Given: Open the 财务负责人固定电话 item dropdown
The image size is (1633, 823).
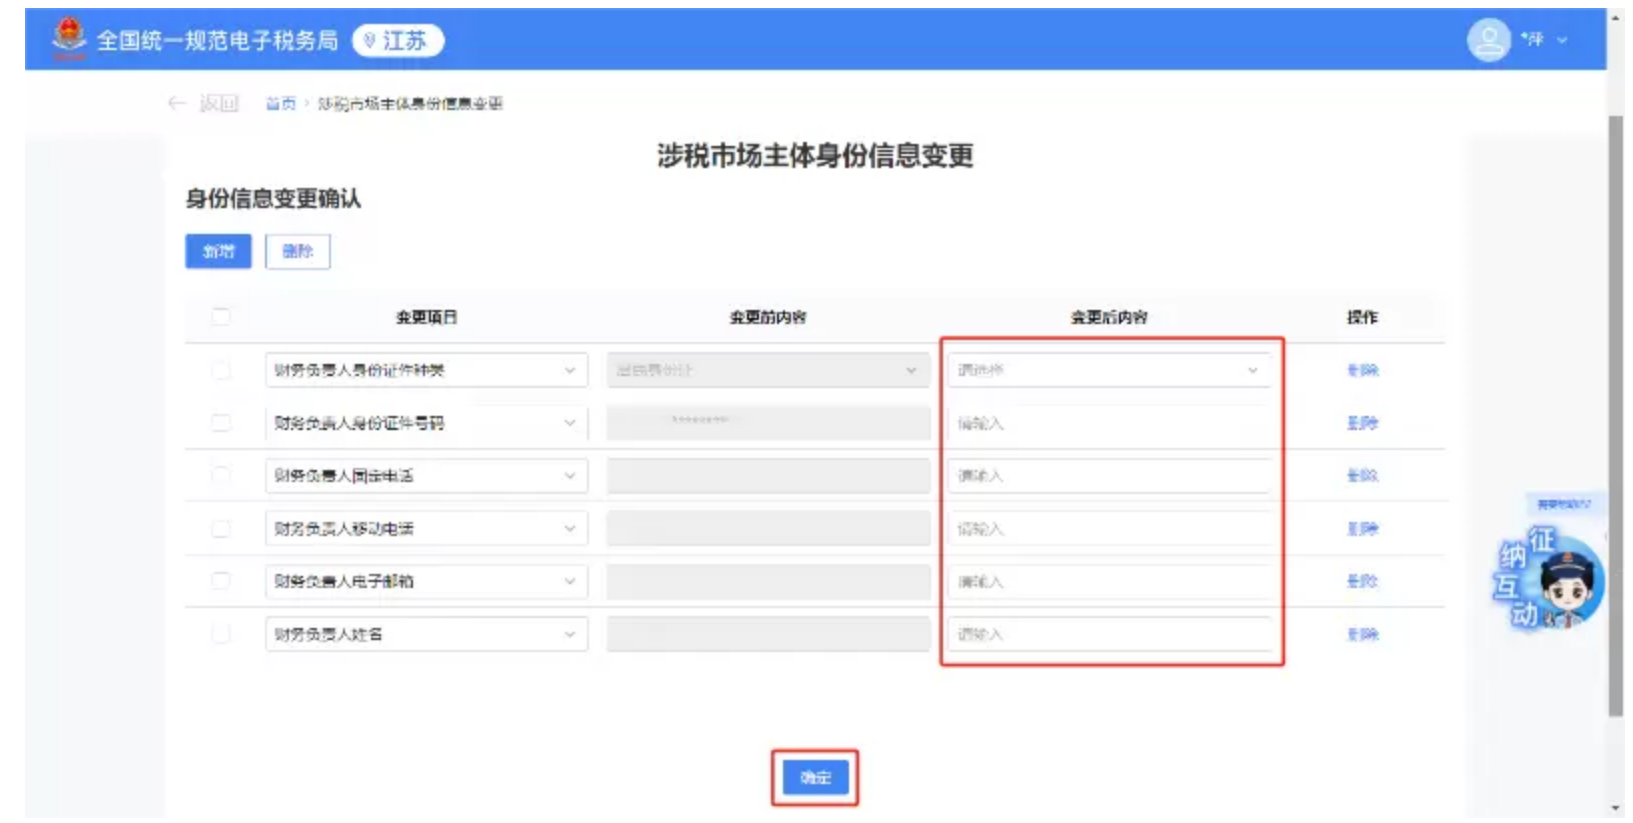Looking at the screenshot, I should tap(427, 475).
